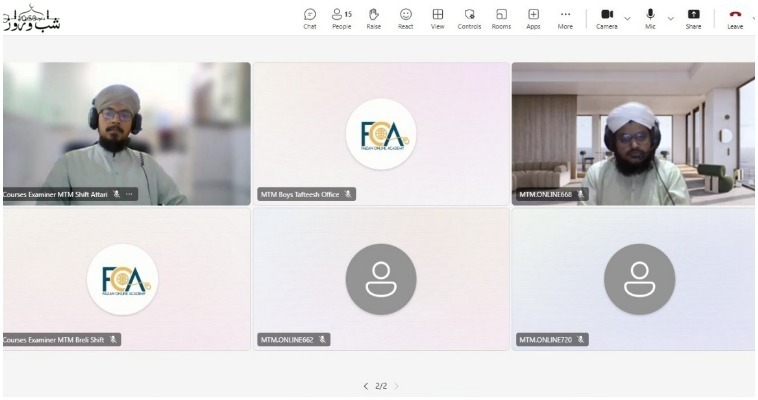The width and height of the screenshot is (758, 400).
Task: Open the breakout Rooms panel
Action: [x=501, y=18]
